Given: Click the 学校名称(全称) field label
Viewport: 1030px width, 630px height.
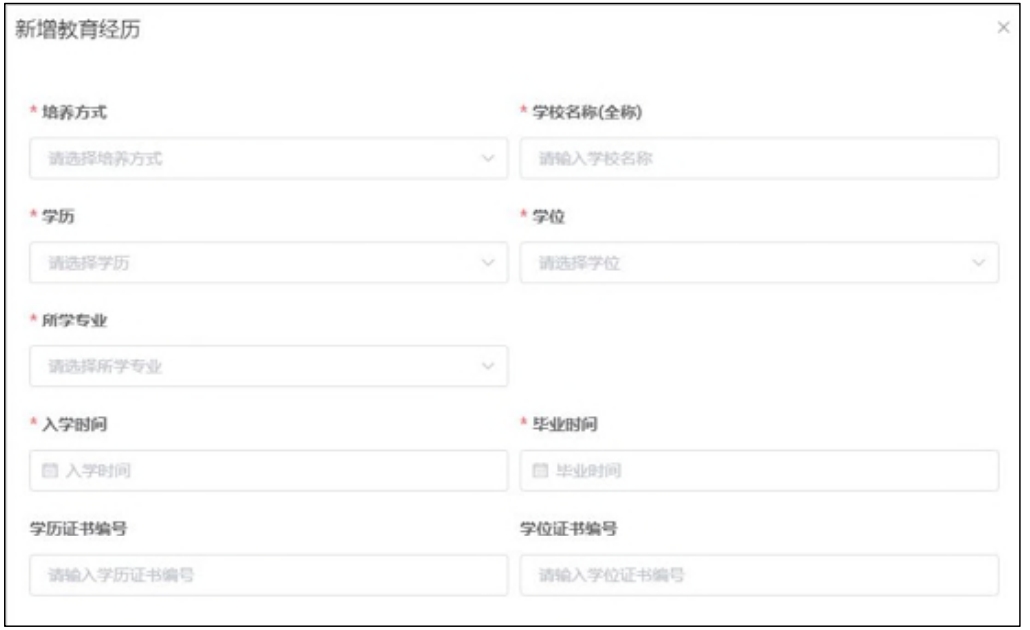Looking at the screenshot, I should coord(586,112).
